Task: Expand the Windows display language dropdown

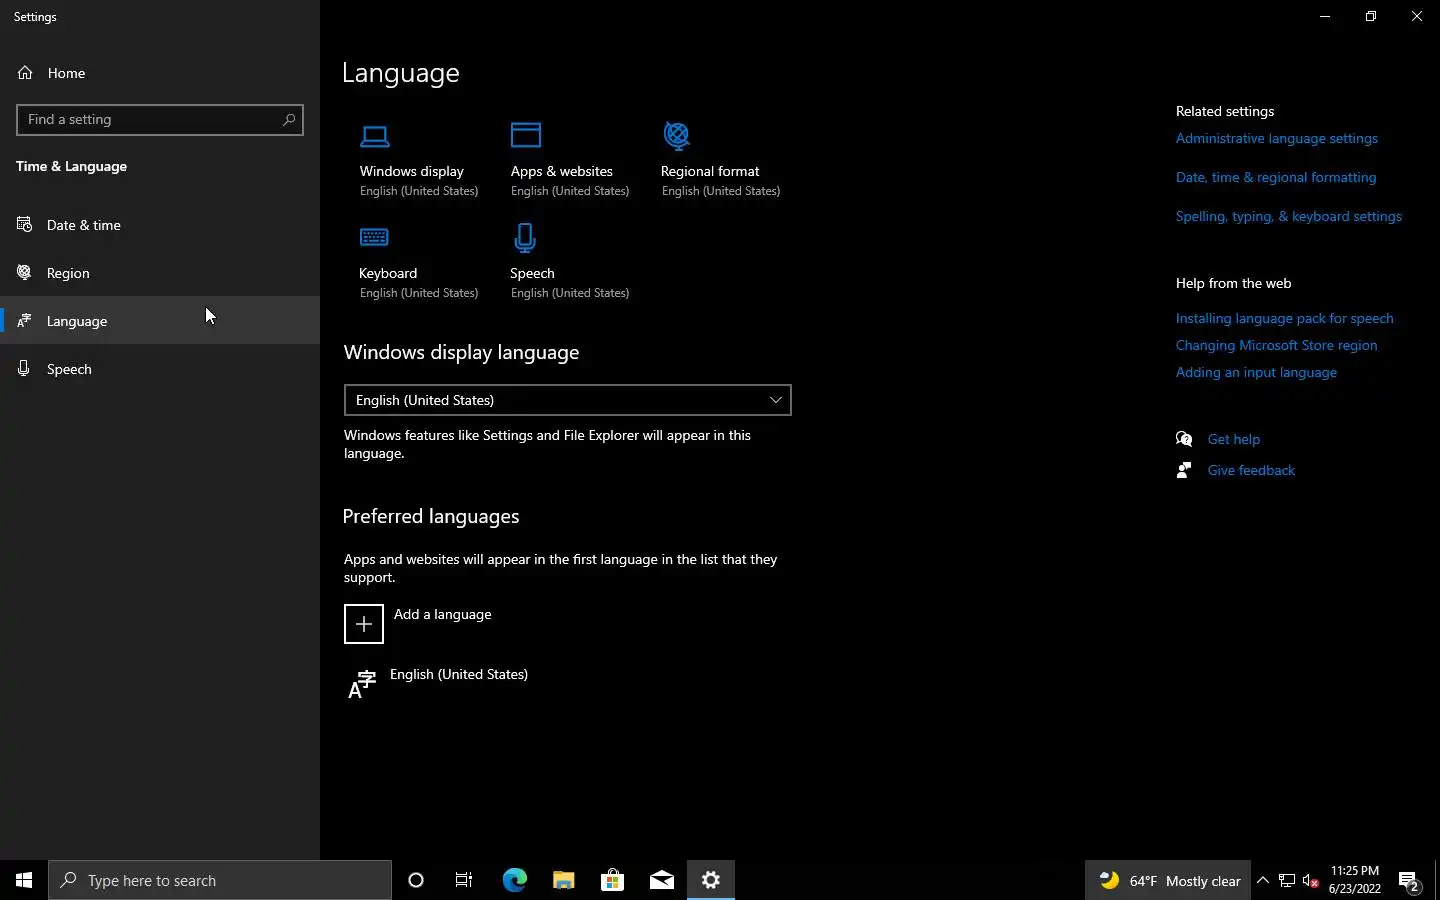Action: [567, 400]
